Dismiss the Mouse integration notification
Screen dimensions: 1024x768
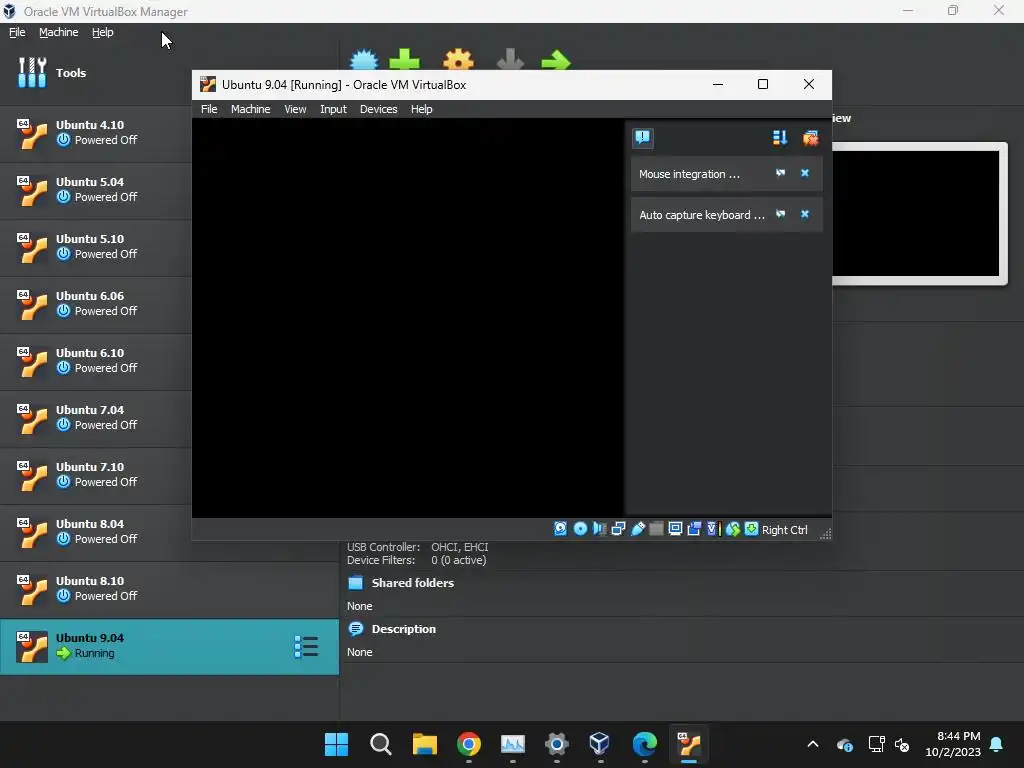click(805, 173)
